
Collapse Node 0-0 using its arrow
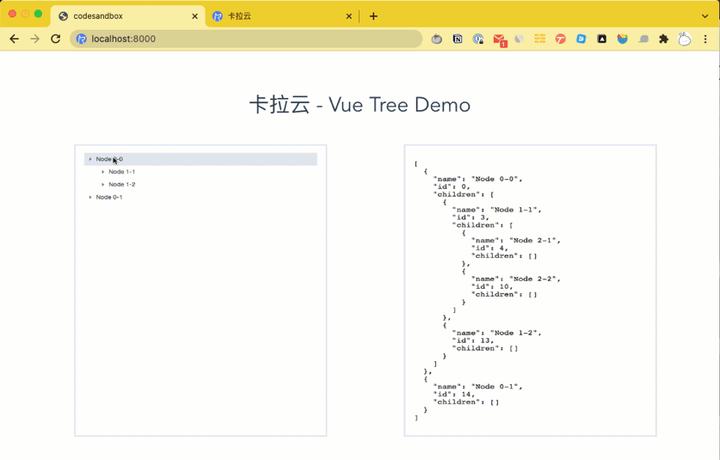point(90,159)
